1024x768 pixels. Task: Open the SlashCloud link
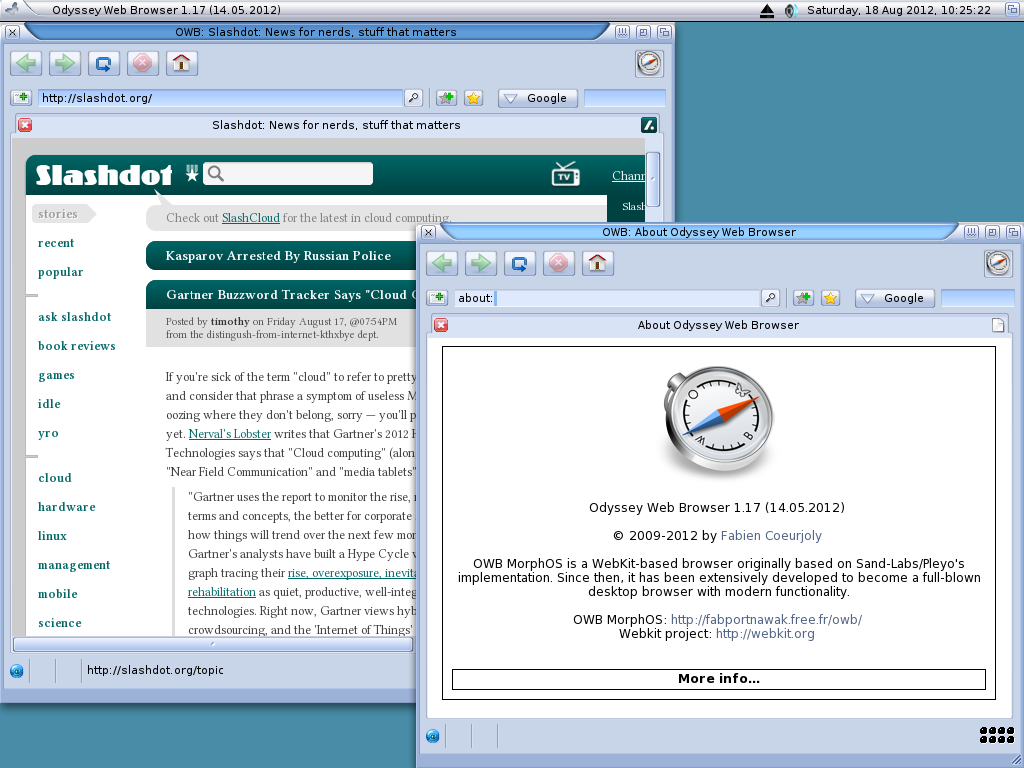click(251, 218)
